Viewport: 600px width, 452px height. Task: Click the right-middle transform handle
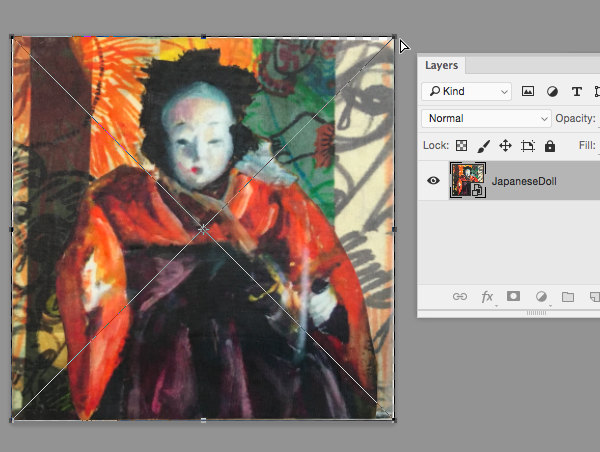click(x=394, y=229)
